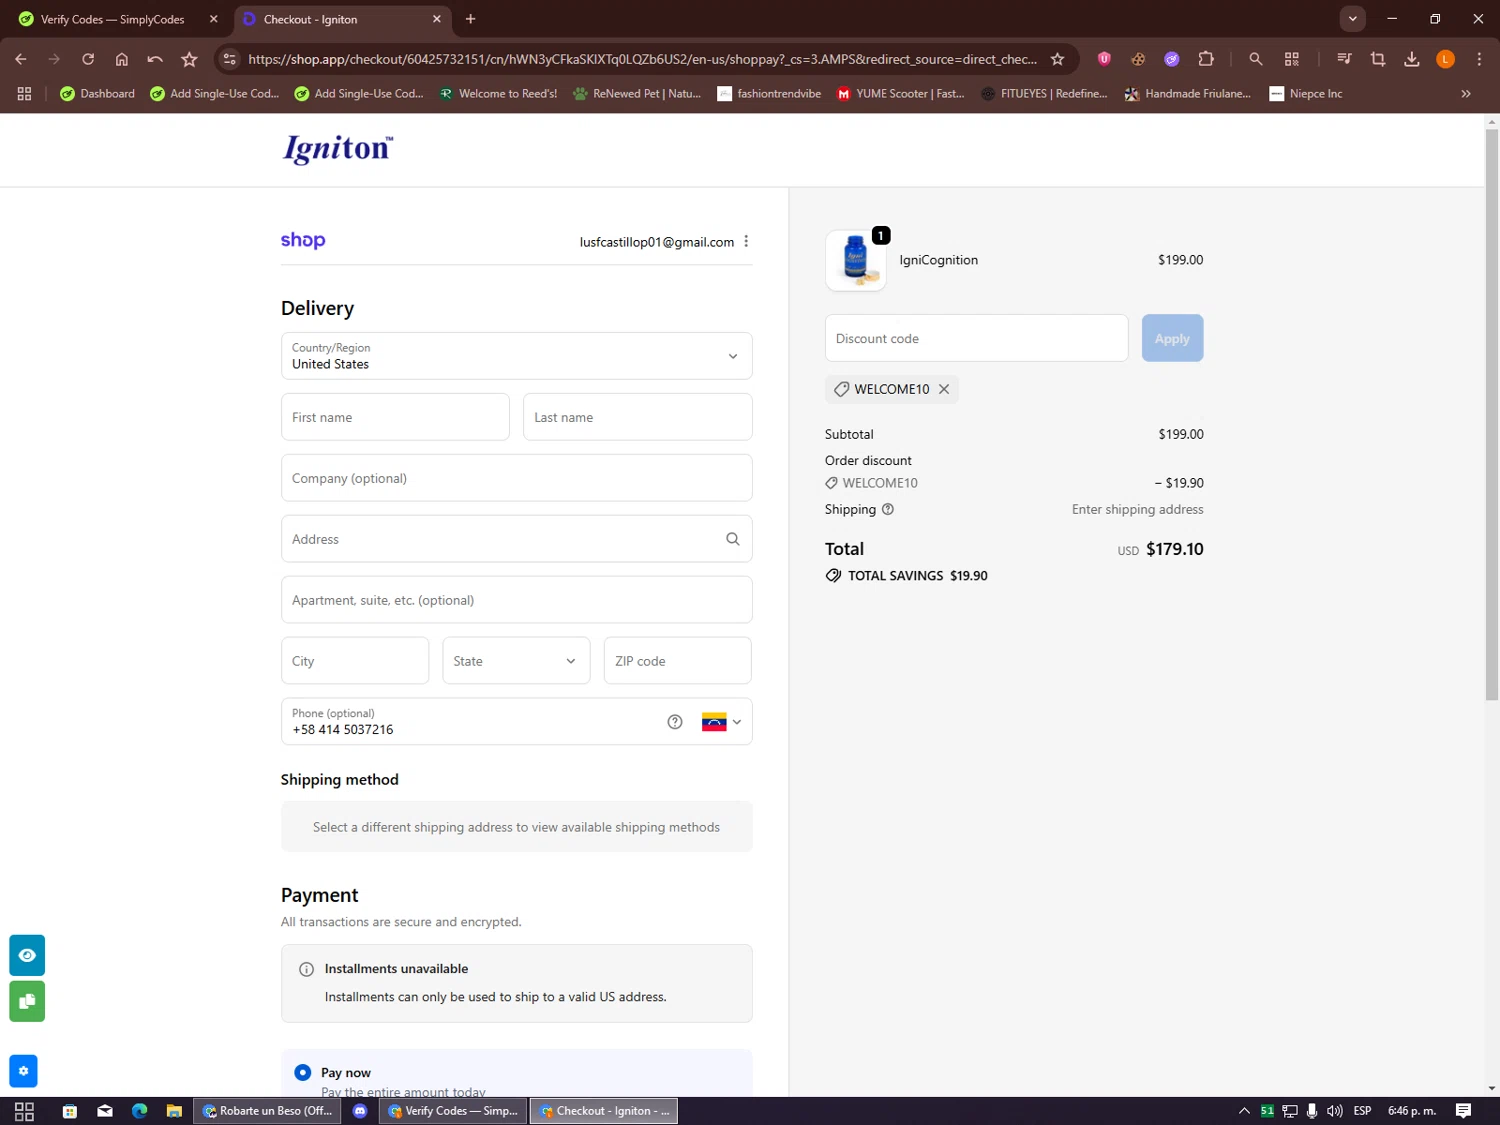This screenshot has height=1125, width=1500.
Task: Launch Microsoft Edge from taskbar
Action: click(139, 1111)
